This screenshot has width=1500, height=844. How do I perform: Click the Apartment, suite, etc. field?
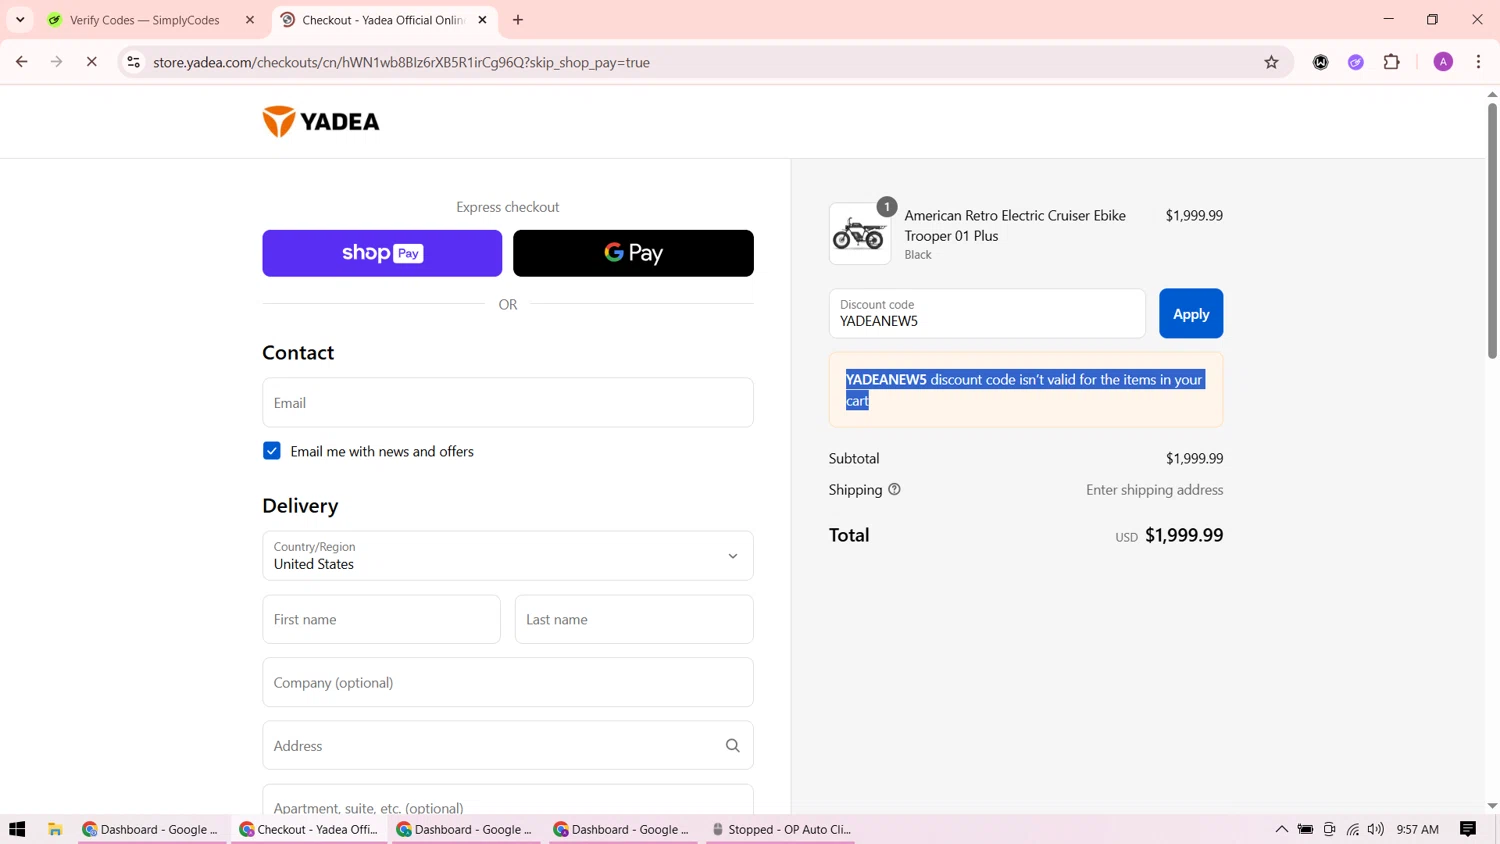click(508, 800)
